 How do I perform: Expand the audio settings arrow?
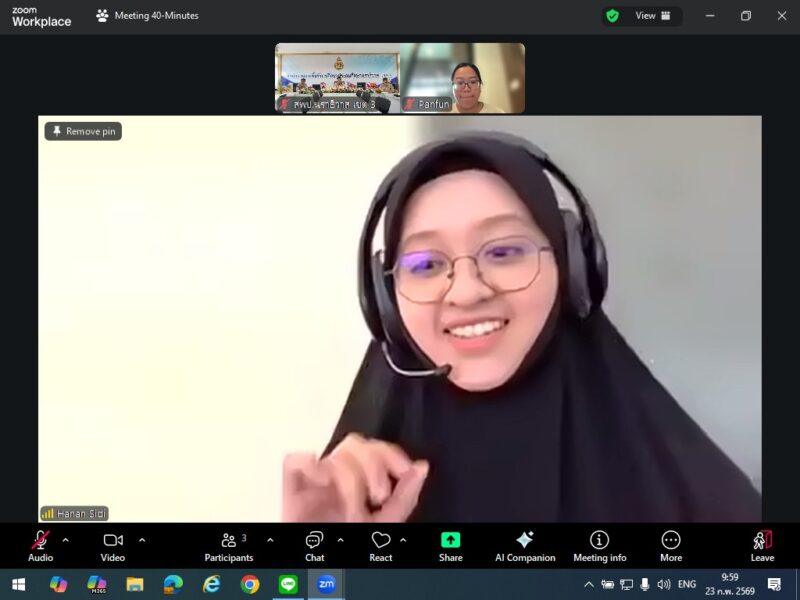[x=66, y=540]
